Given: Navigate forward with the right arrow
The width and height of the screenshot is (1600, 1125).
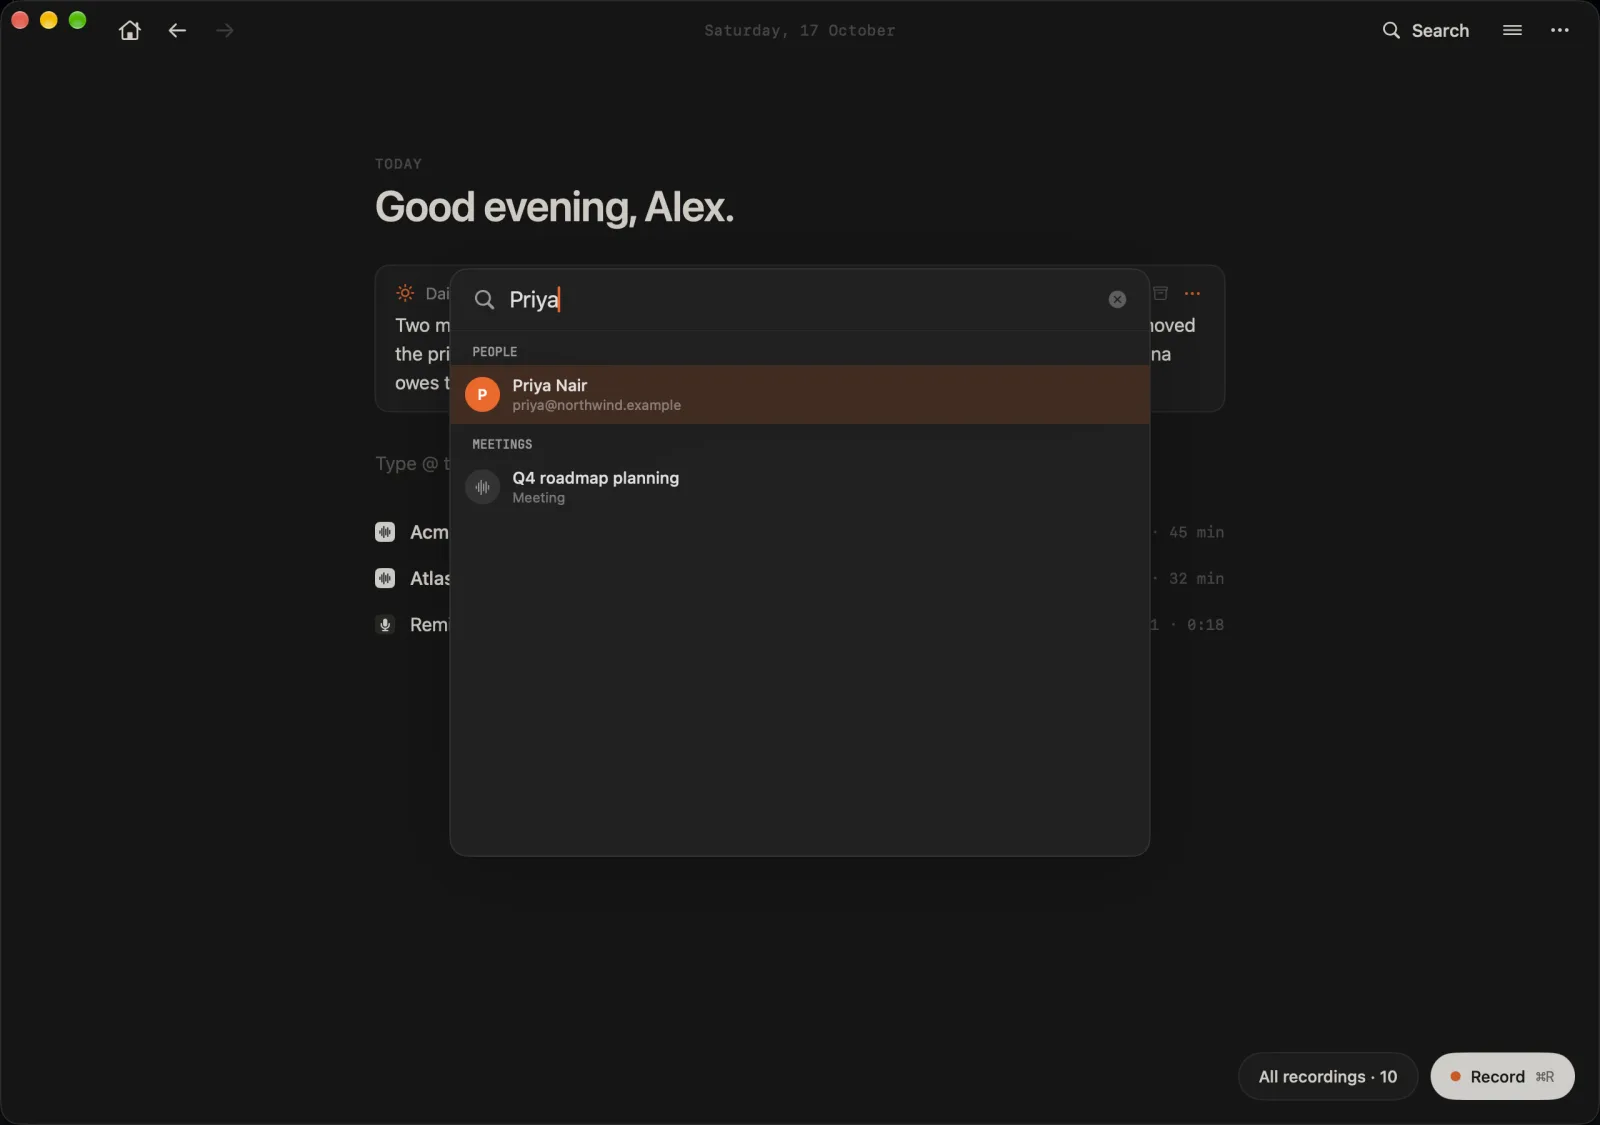Looking at the screenshot, I should 225,30.
